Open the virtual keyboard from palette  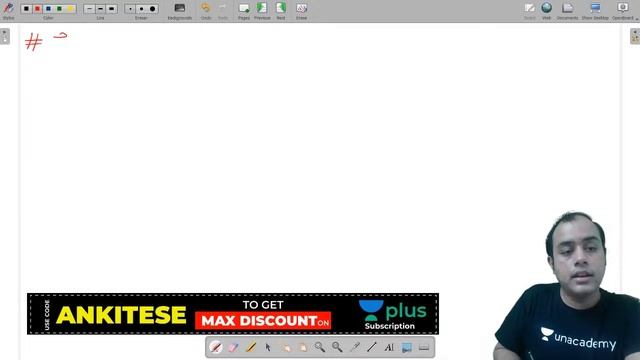tap(424, 347)
